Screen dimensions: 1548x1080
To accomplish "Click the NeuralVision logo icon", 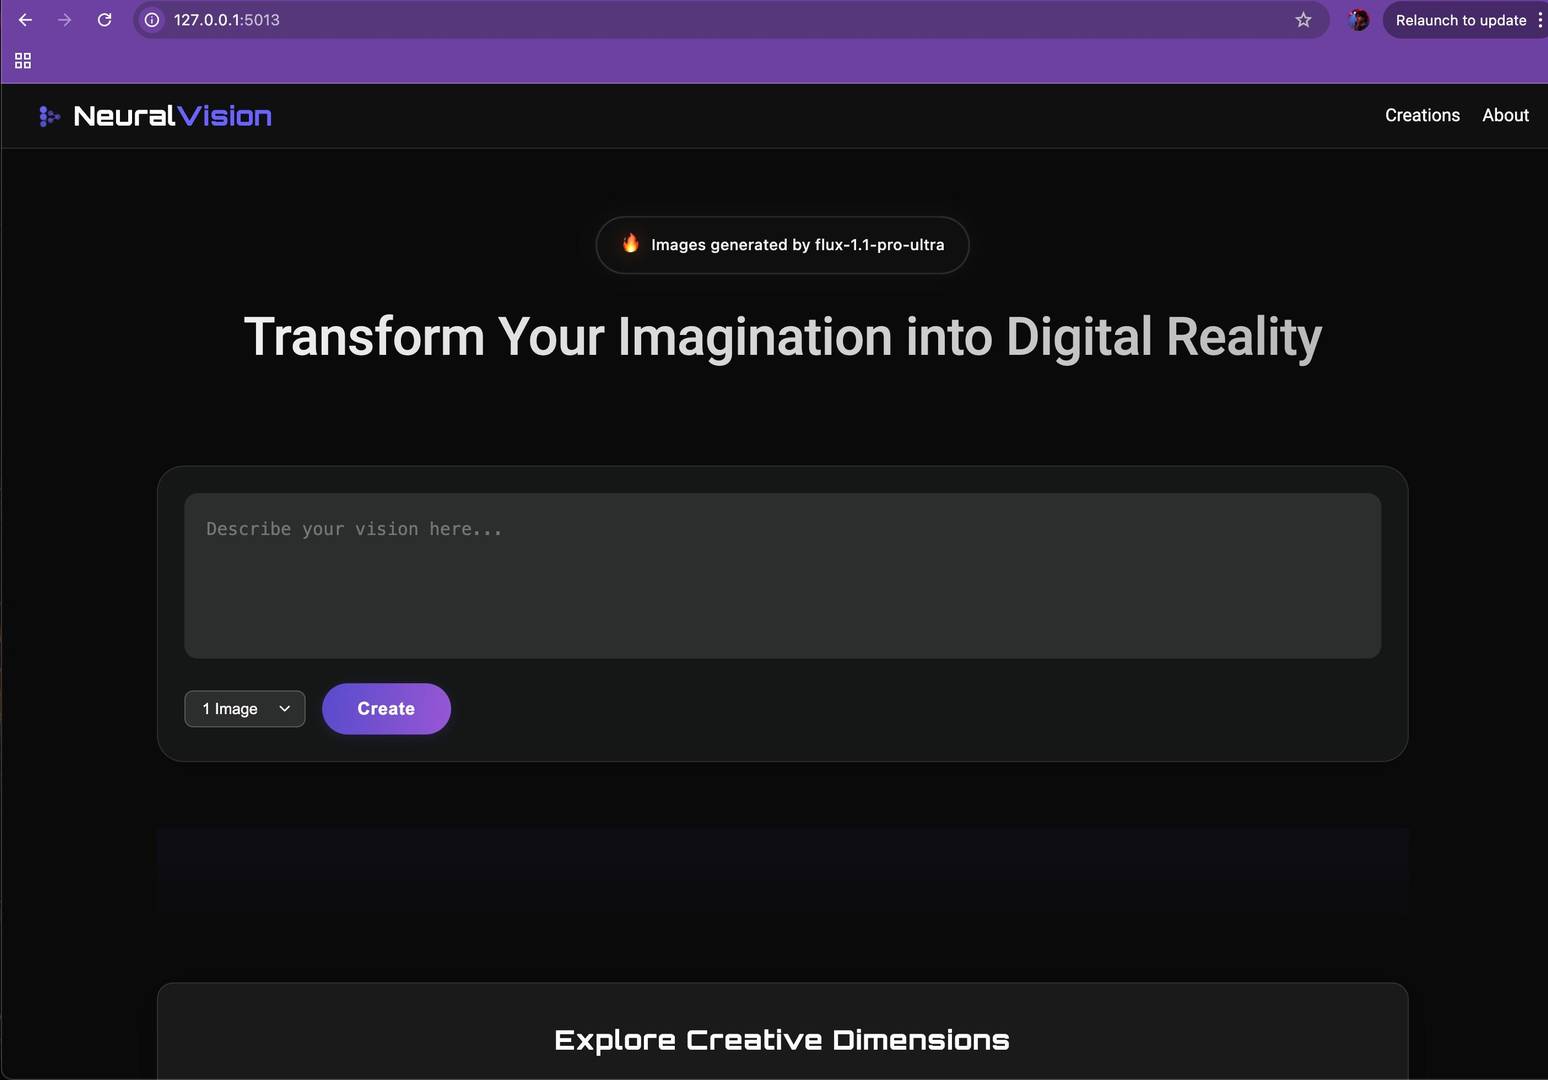I will (x=49, y=116).
